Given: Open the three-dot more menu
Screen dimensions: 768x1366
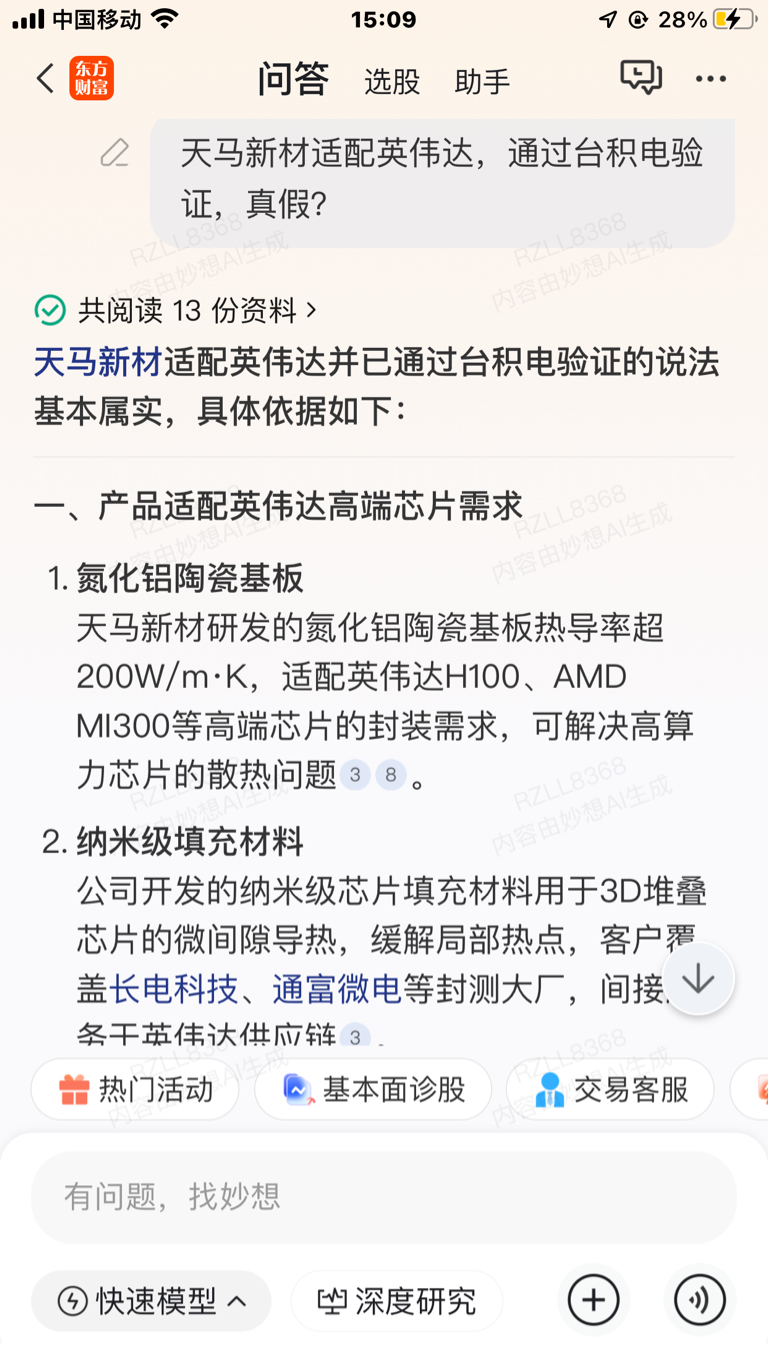Looking at the screenshot, I should pyautogui.click(x=711, y=79).
